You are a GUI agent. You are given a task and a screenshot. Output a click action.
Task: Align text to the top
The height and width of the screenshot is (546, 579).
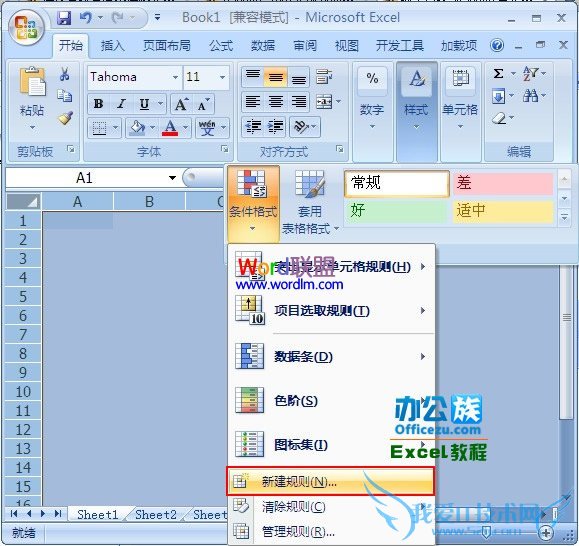[x=253, y=76]
